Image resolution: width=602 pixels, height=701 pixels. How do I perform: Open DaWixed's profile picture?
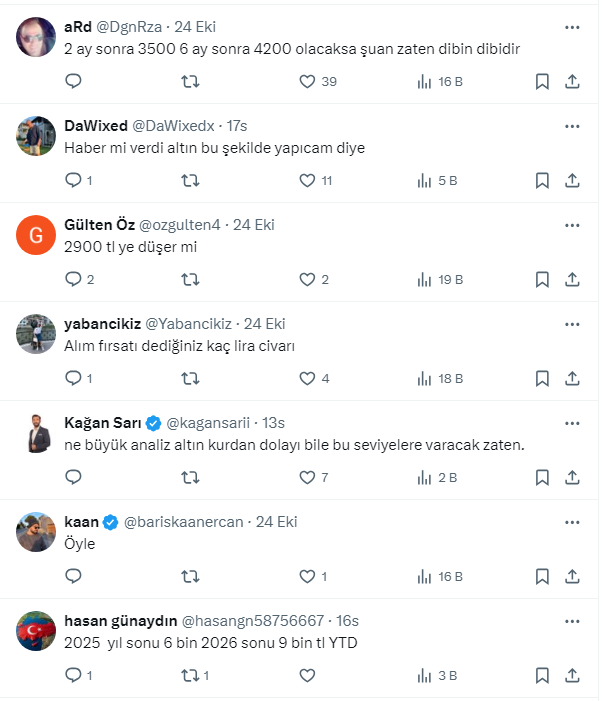36,135
